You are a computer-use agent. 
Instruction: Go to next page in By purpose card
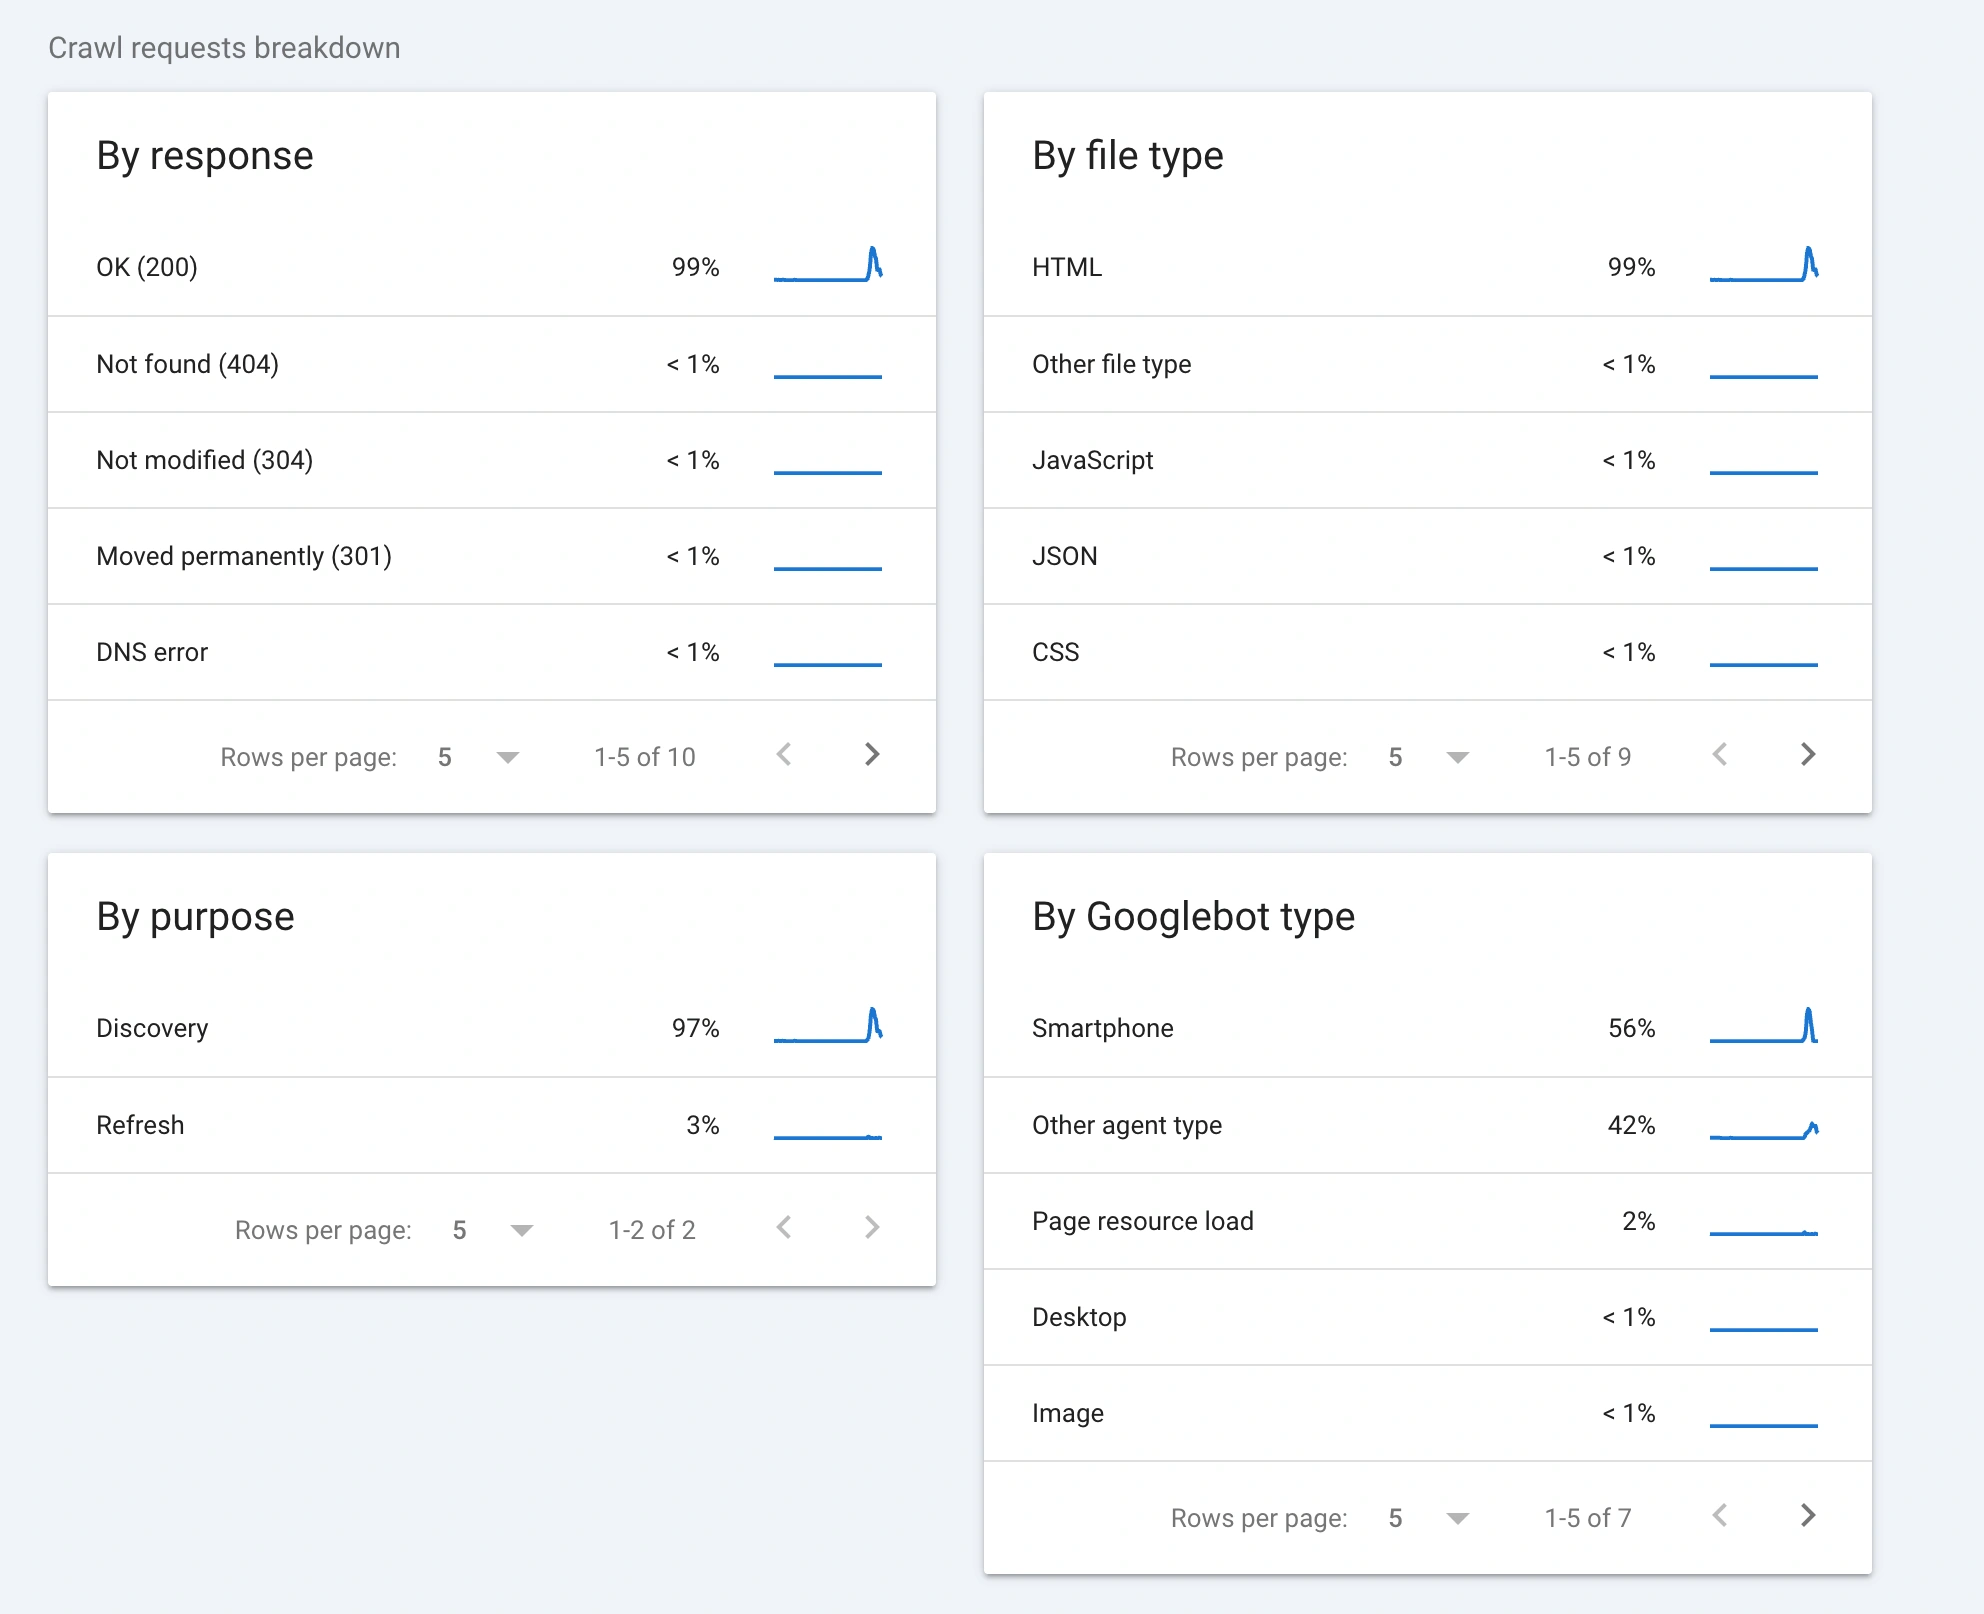tap(873, 1229)
